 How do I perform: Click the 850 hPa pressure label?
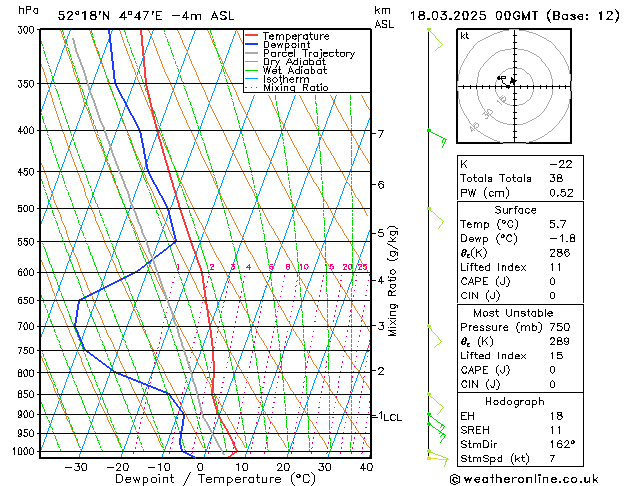coord(28,395)
